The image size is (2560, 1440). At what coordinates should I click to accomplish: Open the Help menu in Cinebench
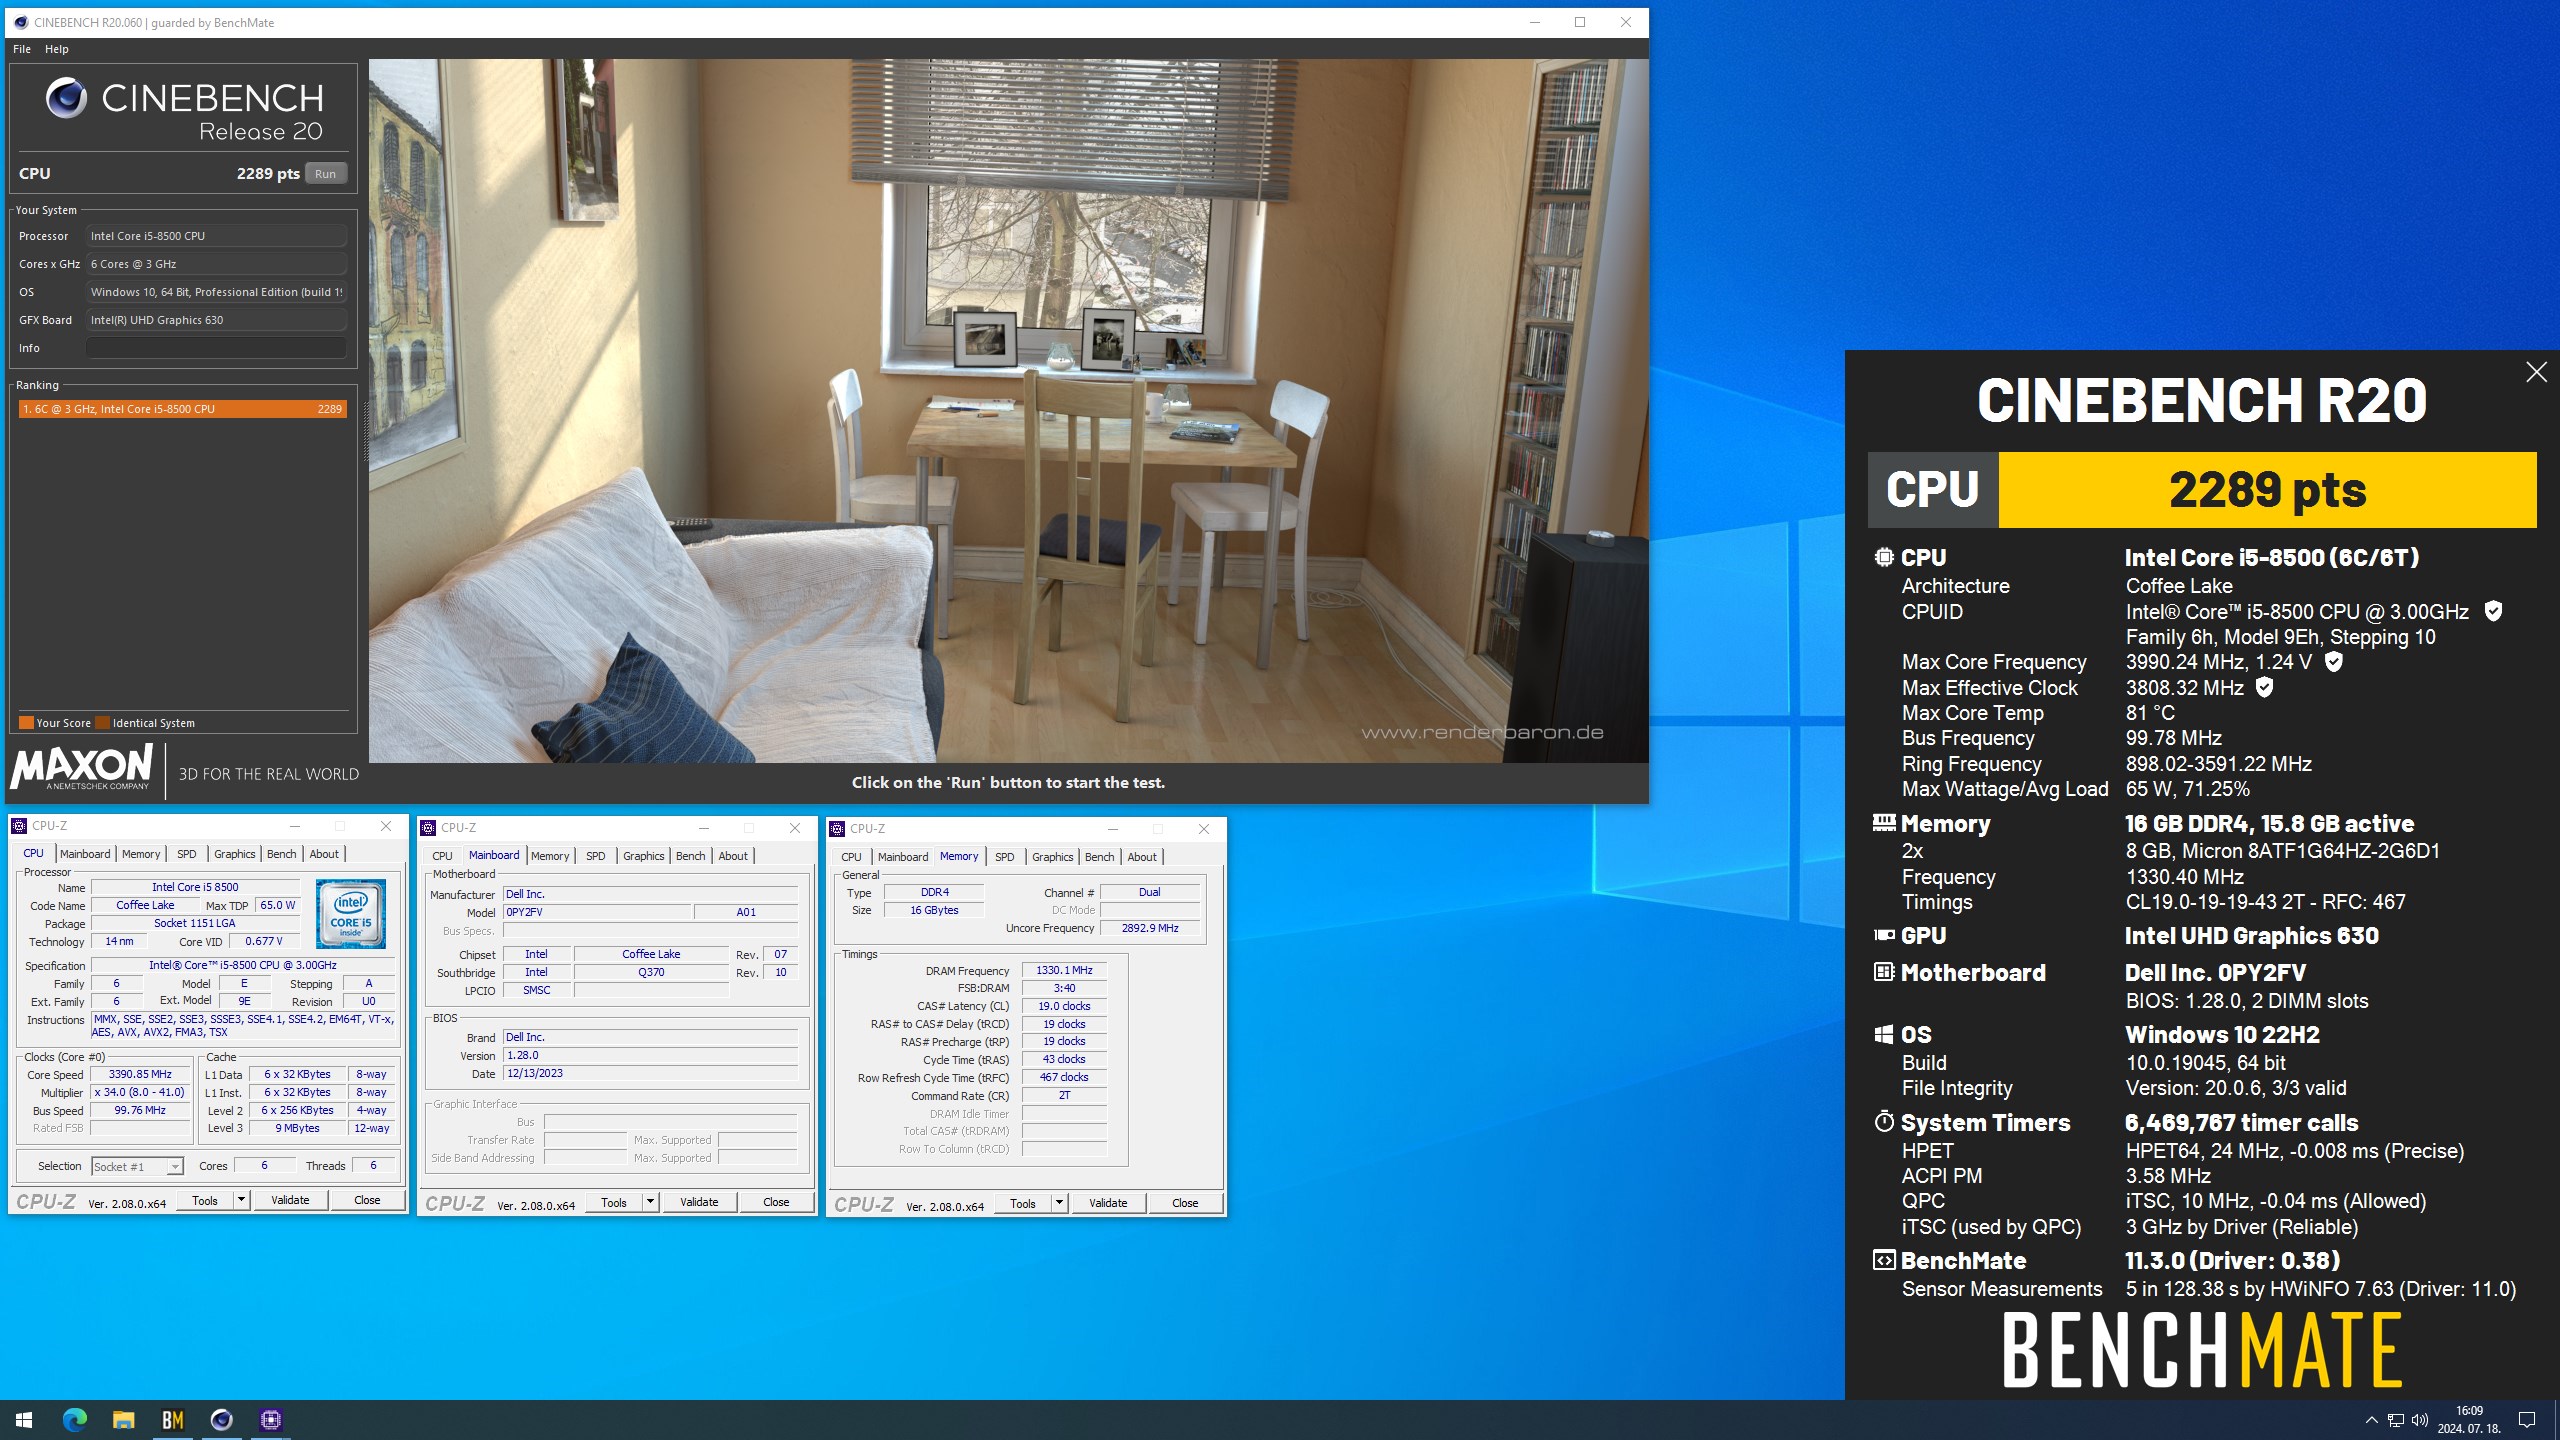[57, 49]
